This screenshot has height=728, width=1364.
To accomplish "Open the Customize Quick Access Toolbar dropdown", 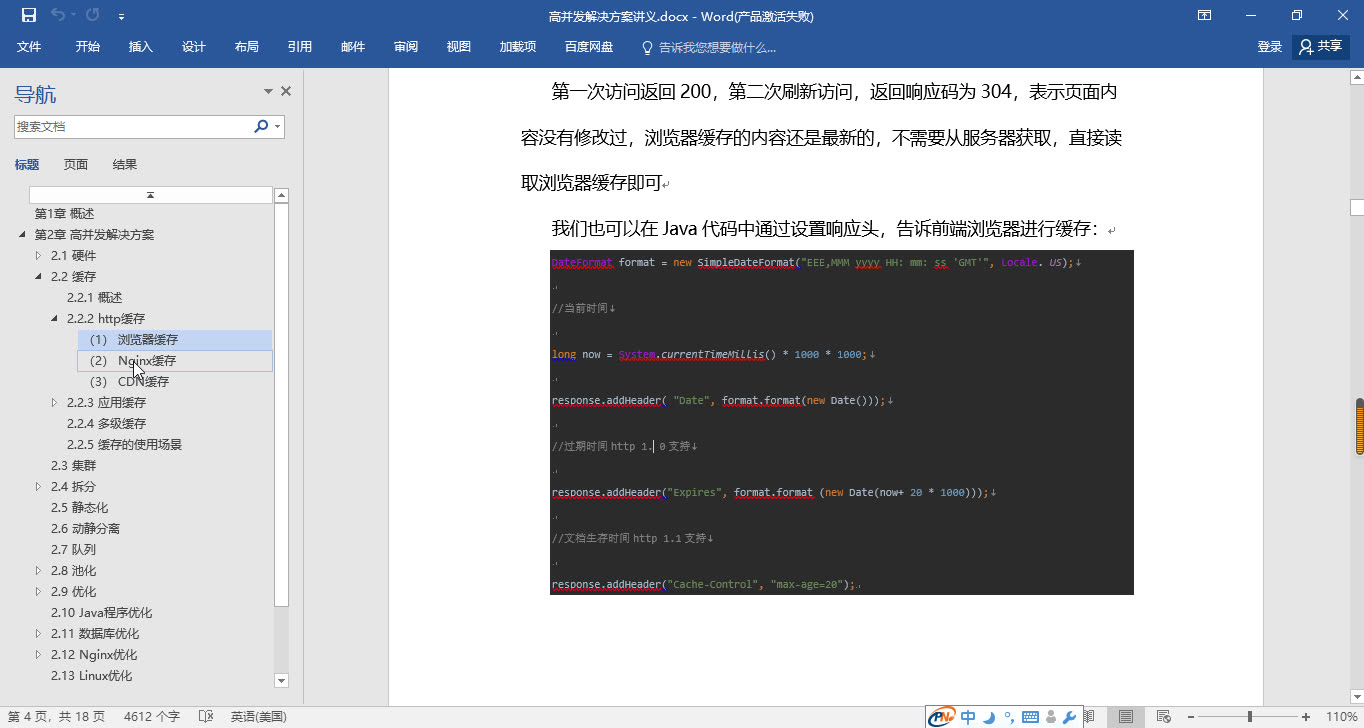I will [x=121, y=16].
